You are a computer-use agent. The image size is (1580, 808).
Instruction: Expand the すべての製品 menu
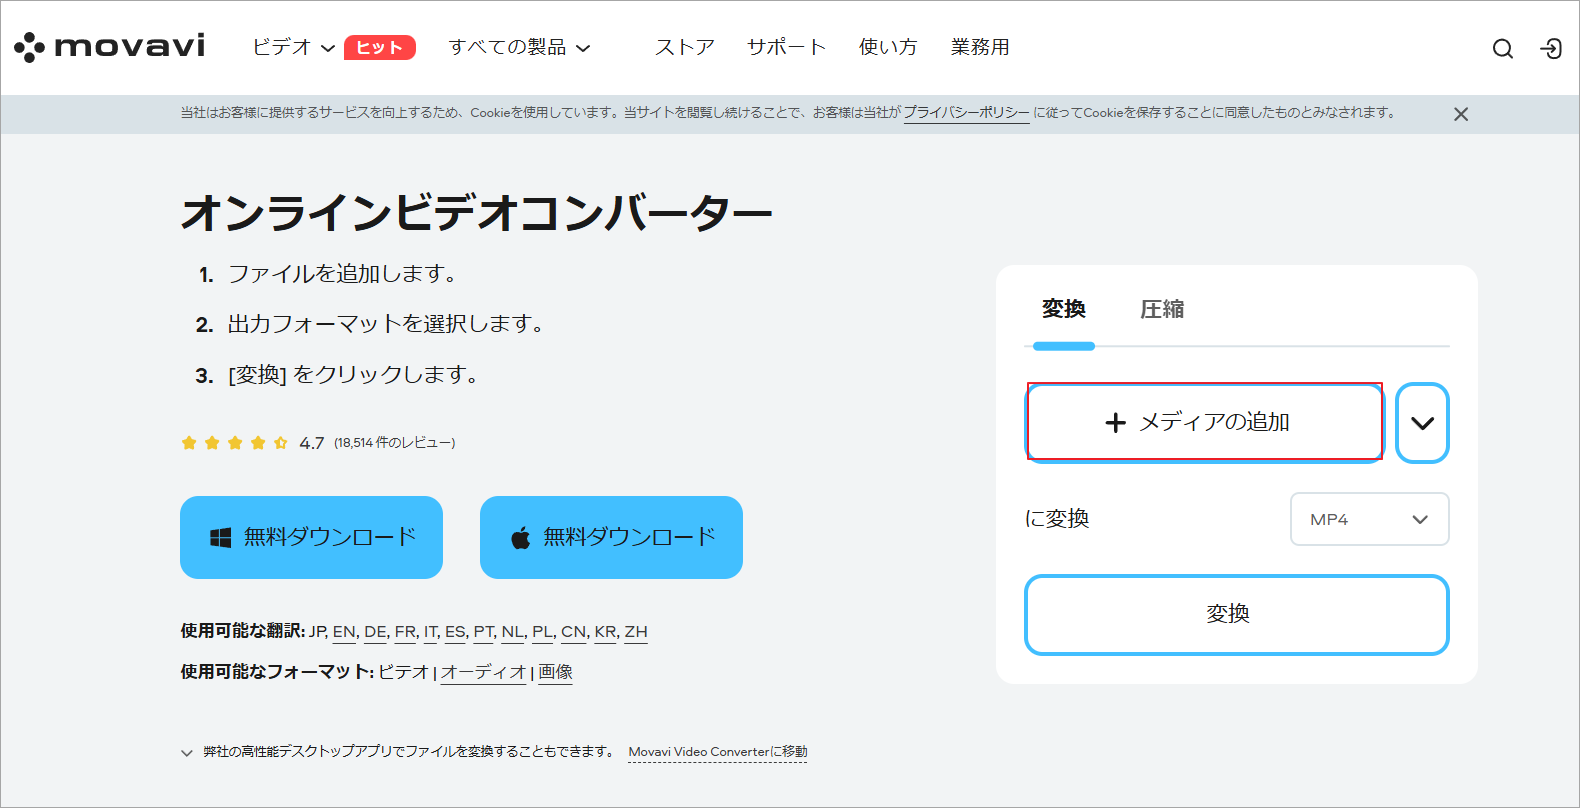[519, 47]
